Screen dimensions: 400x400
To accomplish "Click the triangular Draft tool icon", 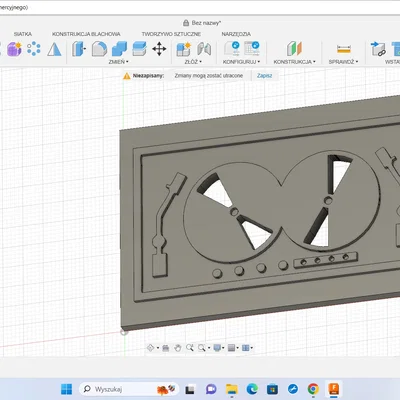I will tap(54, 49).
